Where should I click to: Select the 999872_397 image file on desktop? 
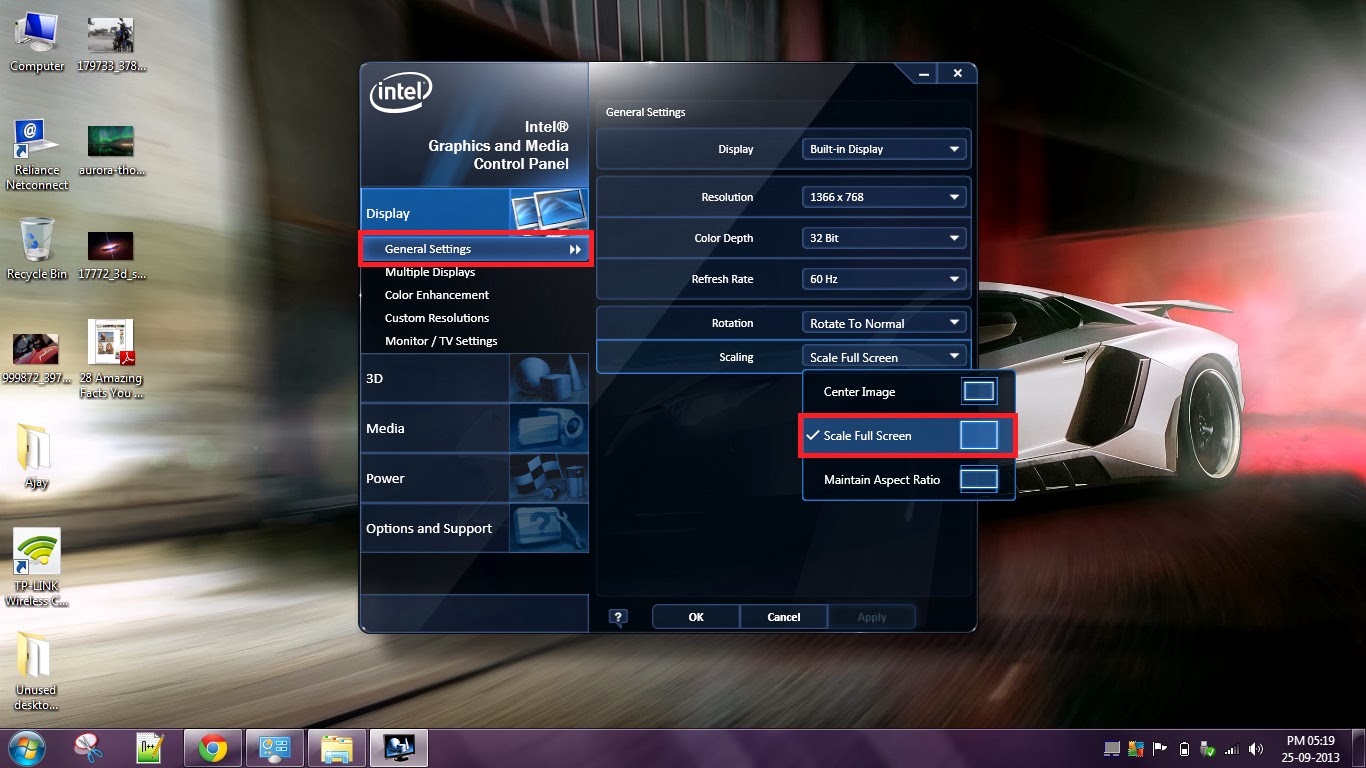[37, 357]
